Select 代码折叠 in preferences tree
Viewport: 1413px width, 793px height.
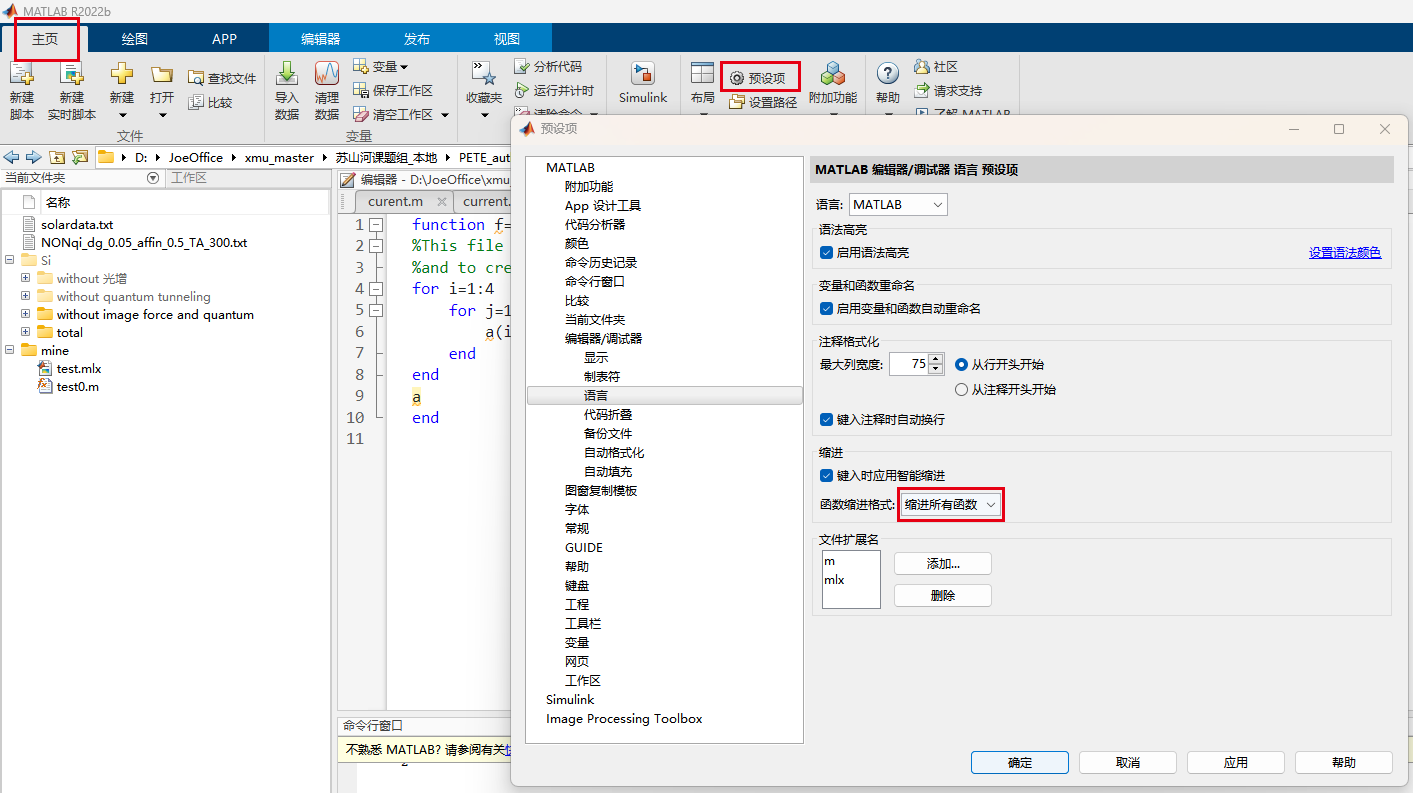608,415
